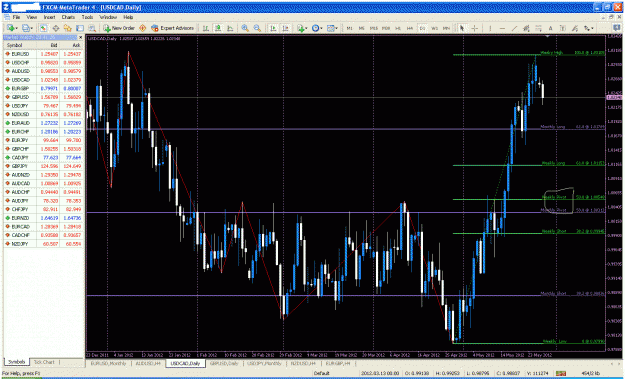This screenshot has height=379, width=625.
Task: Open dropdown arrow next to Profiles icon
Action: 31,28
